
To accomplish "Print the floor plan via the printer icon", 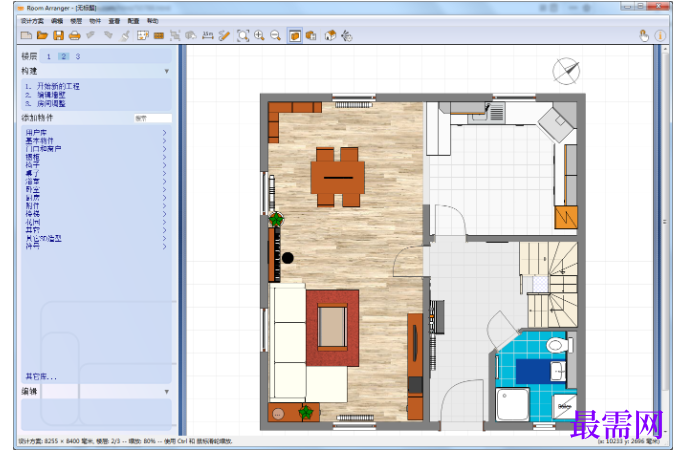I will pyautogui.click(x=74, y=36).
